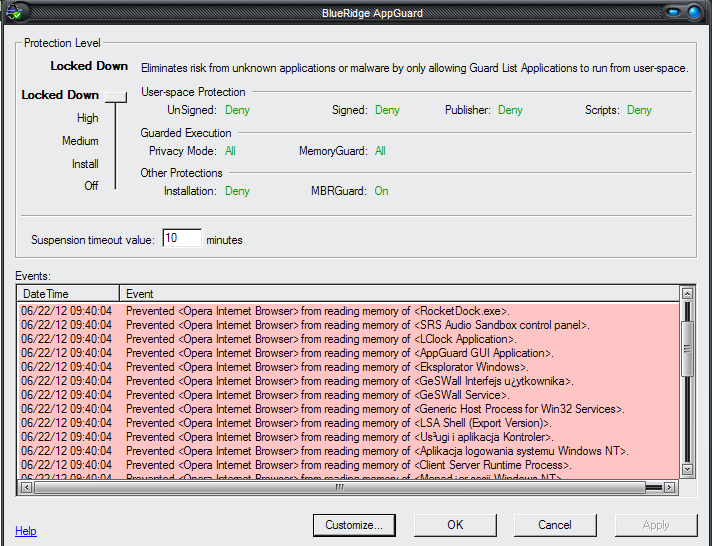This screenshot has height=546, width=712.
Task: Click the Signed Deny value
Action: pyautogui.click(x=387, y=110)
